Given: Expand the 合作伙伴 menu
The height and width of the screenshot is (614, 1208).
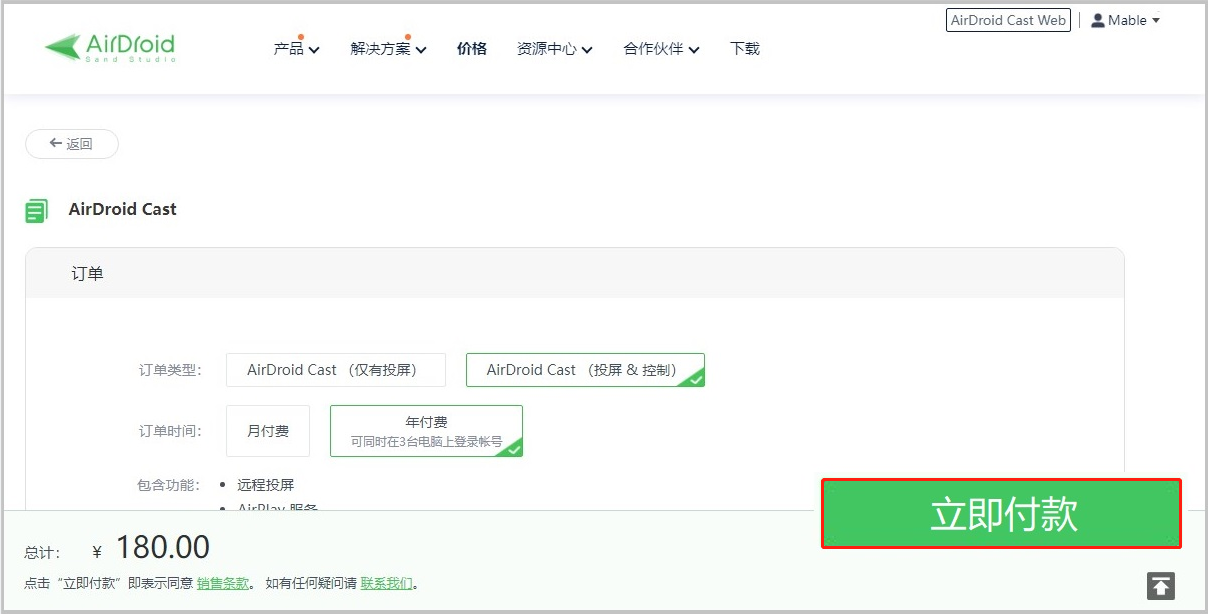Looking at the screenshot, I should (661, 48).
